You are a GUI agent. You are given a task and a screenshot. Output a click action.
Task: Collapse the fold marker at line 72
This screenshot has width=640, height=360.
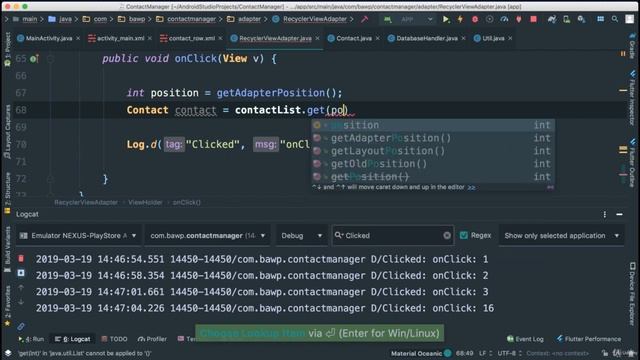[51, 179]
